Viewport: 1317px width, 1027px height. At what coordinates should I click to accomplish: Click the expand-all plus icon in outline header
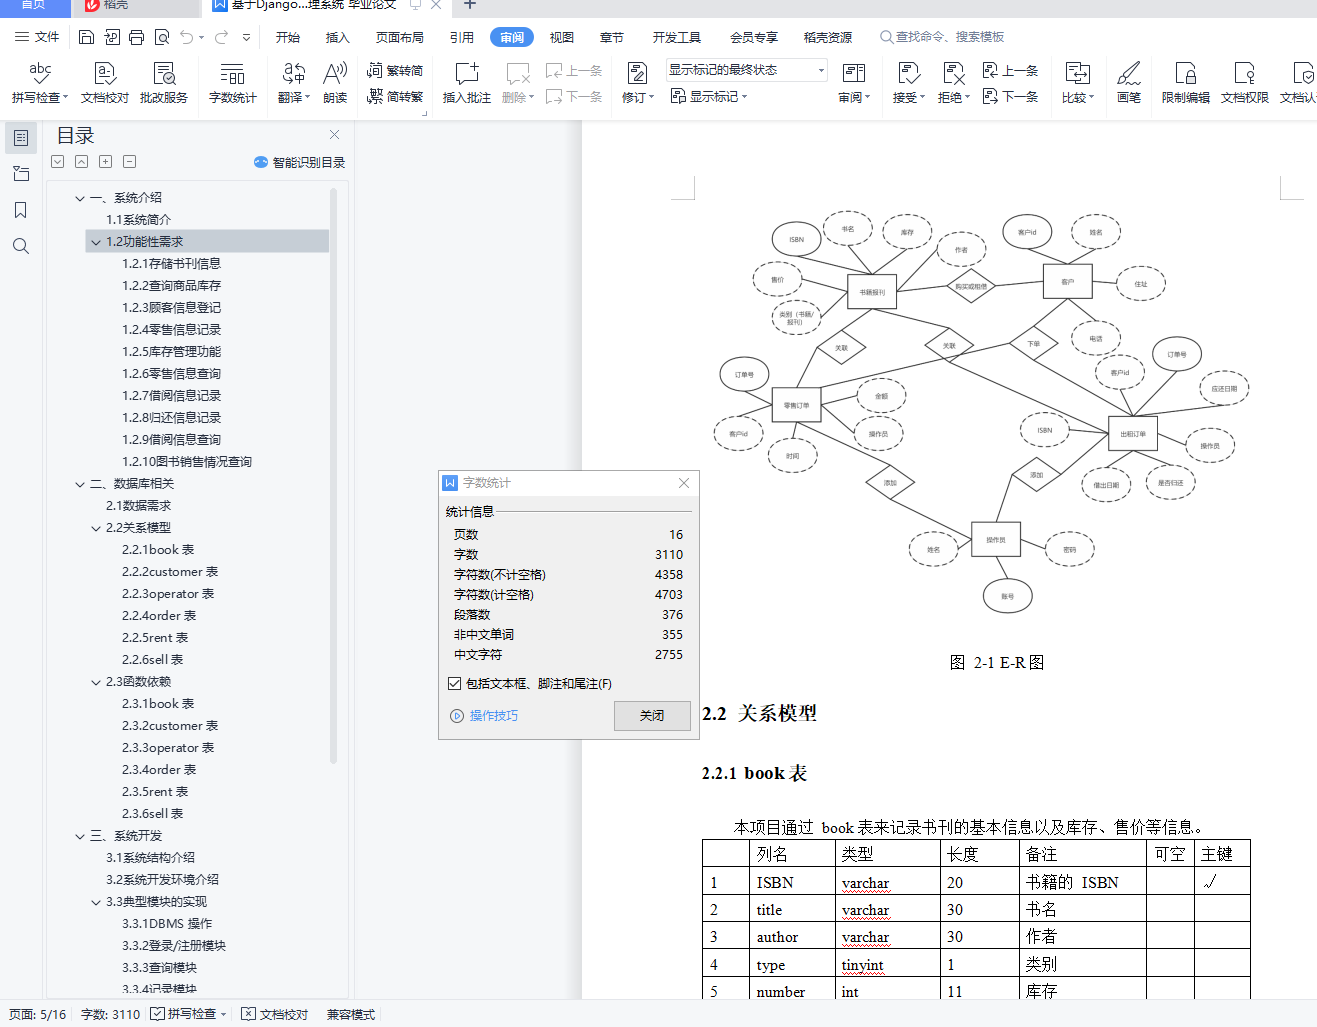105,162
